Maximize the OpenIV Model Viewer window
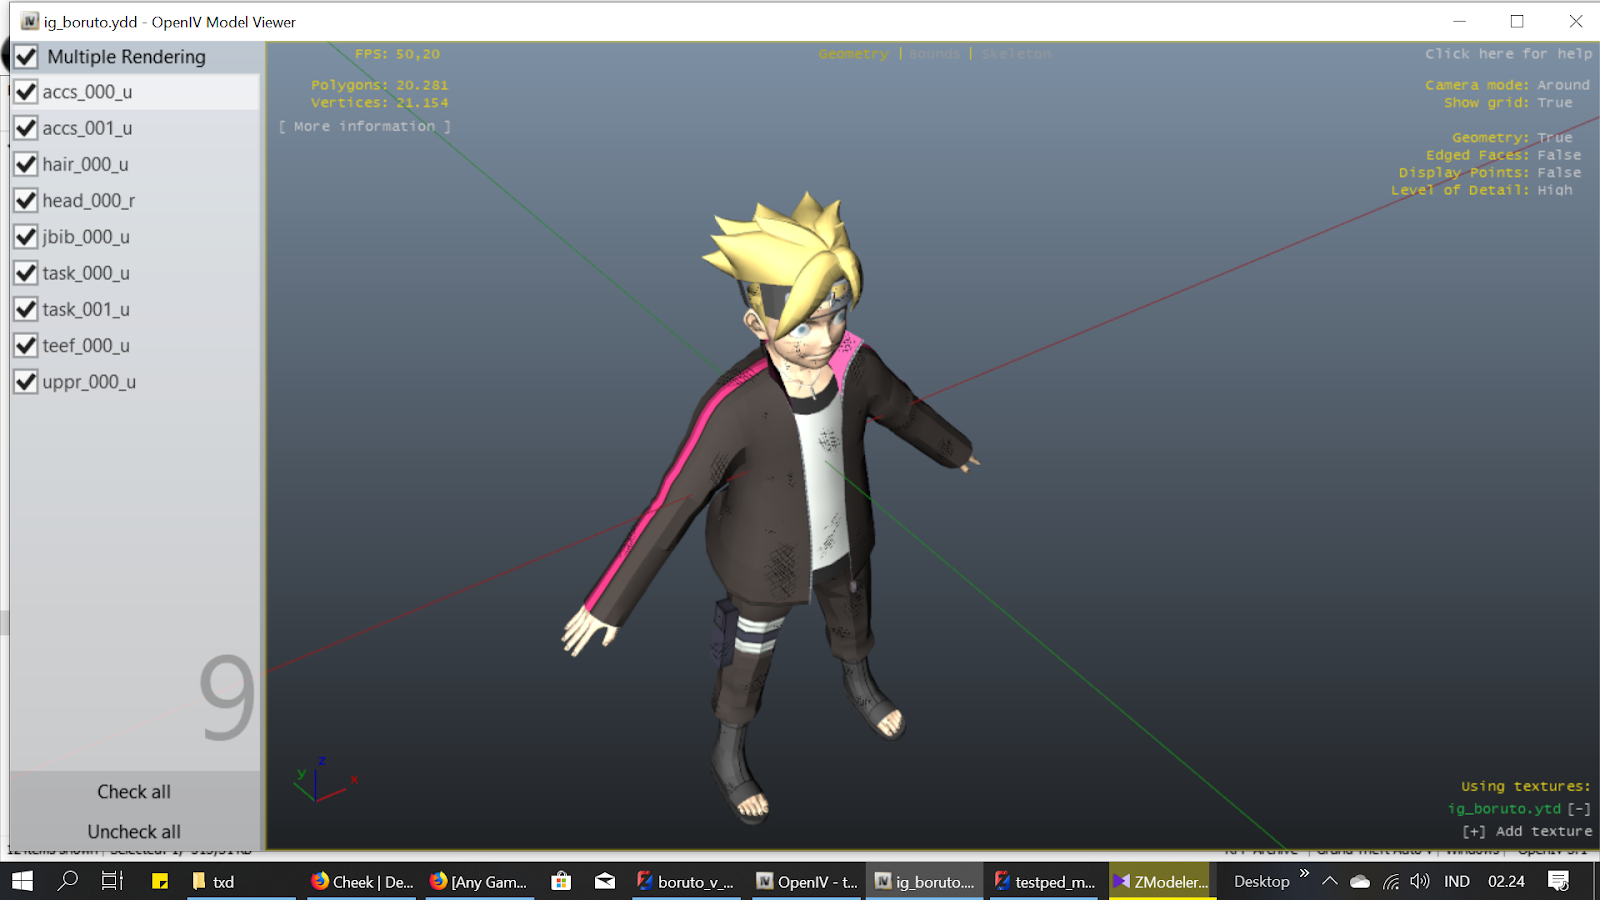Image resolution: width=1600 pixels, height=900 pixels. coord(1517,21)
